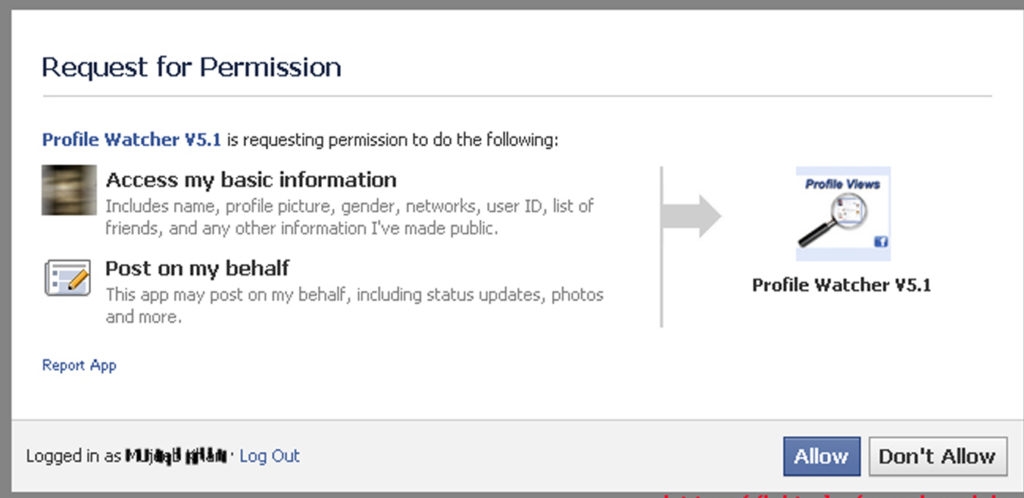Click the bold Profile Watcher V5.1 caption under icon
Viewport: 1024px width, 498px height.
[x=841, y=285]
